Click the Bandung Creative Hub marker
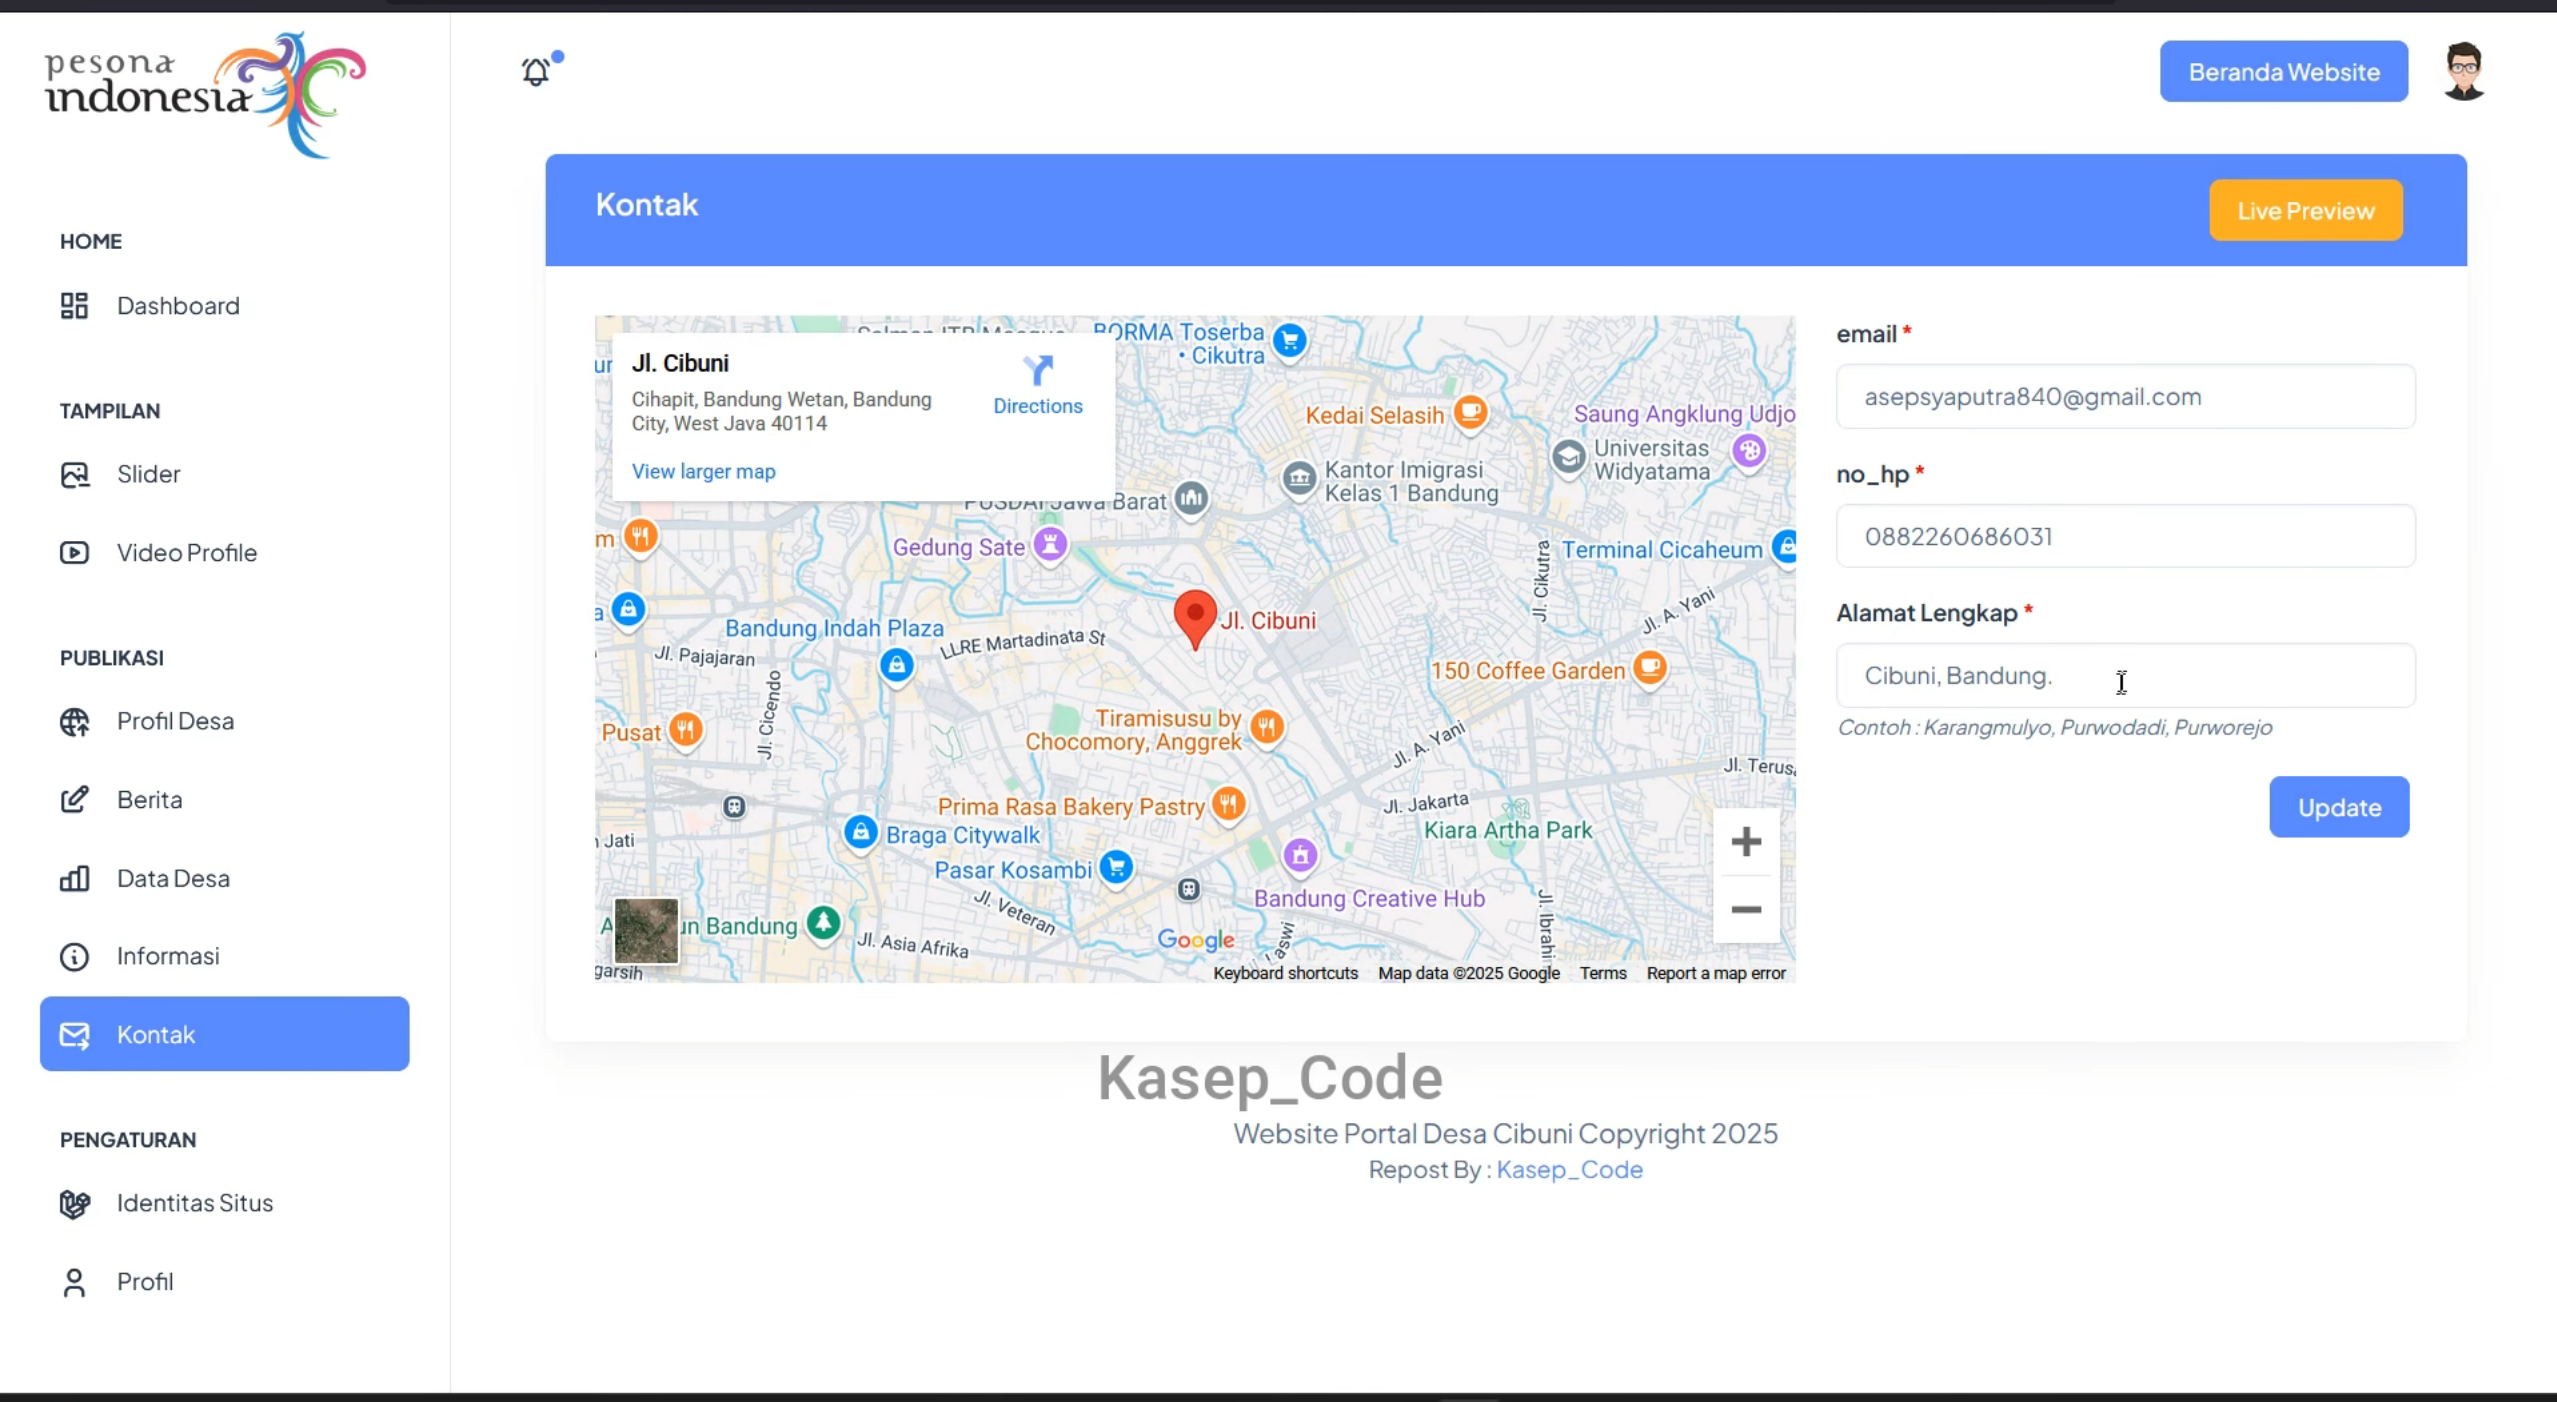 [x=1300, y=855]
